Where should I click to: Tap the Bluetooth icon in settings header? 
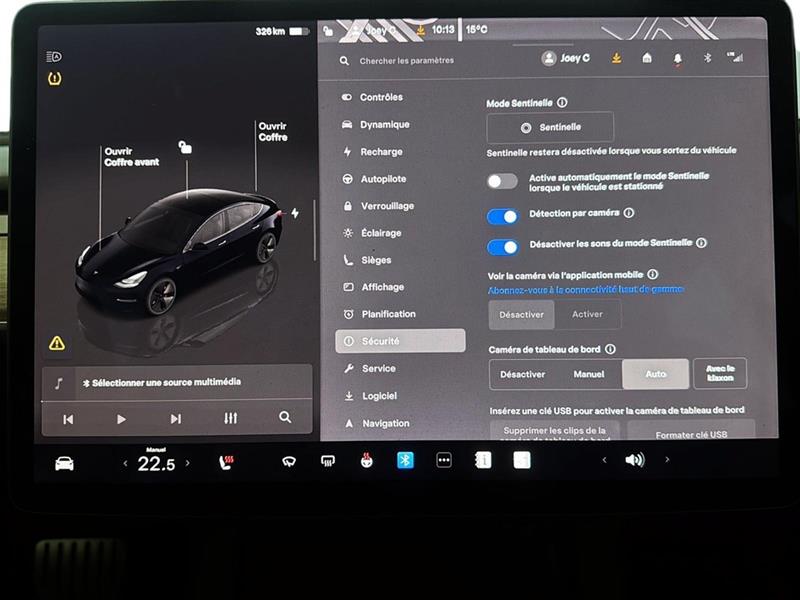click(x=707, y=58)
